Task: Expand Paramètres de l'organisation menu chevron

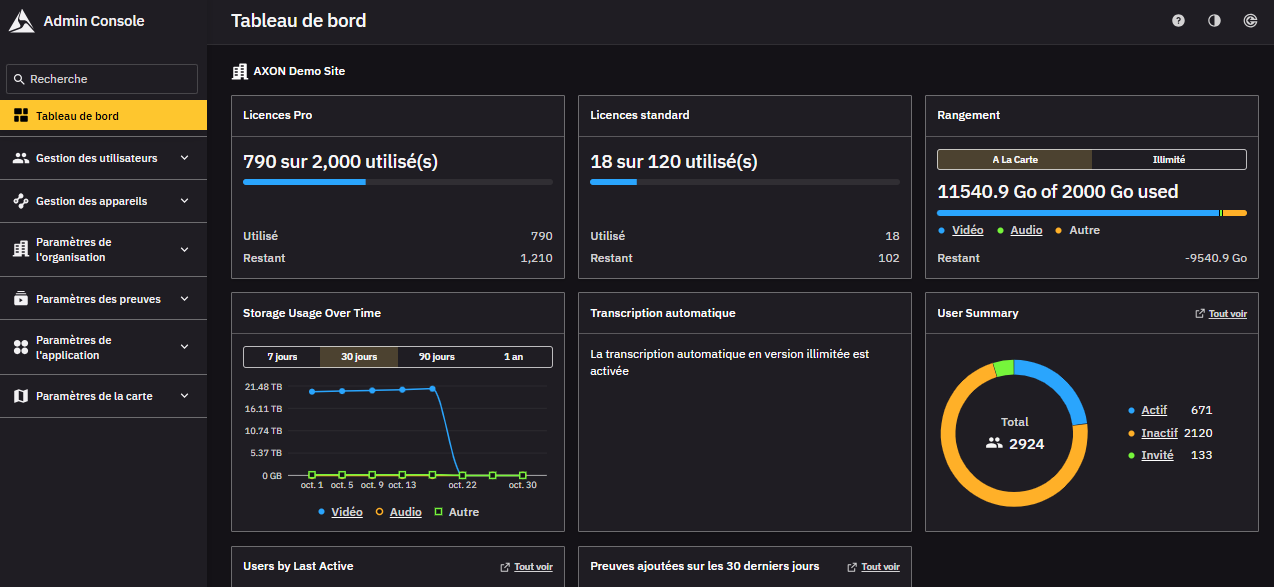Action: click(x=184, y=250)
